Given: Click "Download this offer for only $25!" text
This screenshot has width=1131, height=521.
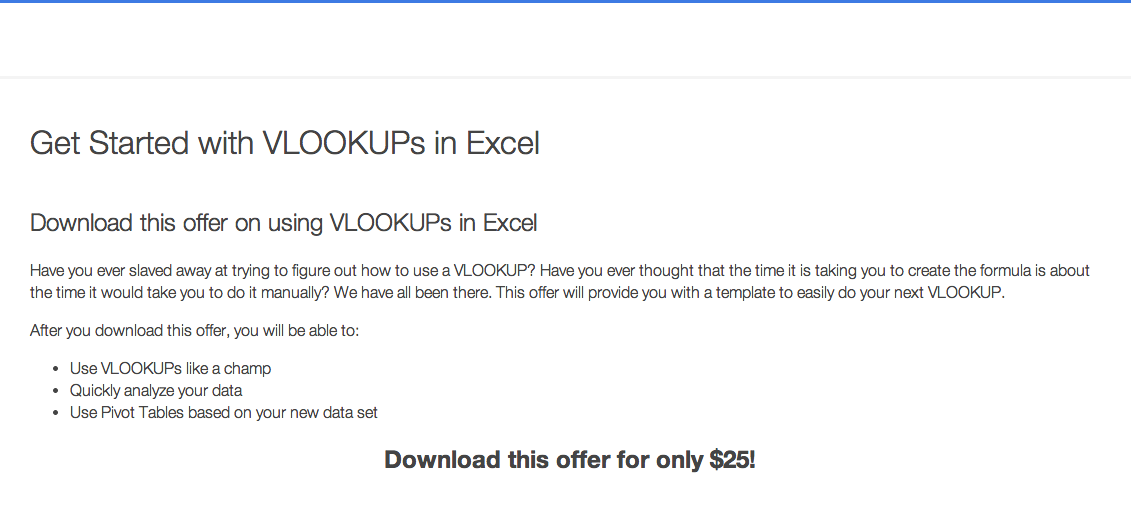Looking at the screenshot, I should tap(569, 460).
